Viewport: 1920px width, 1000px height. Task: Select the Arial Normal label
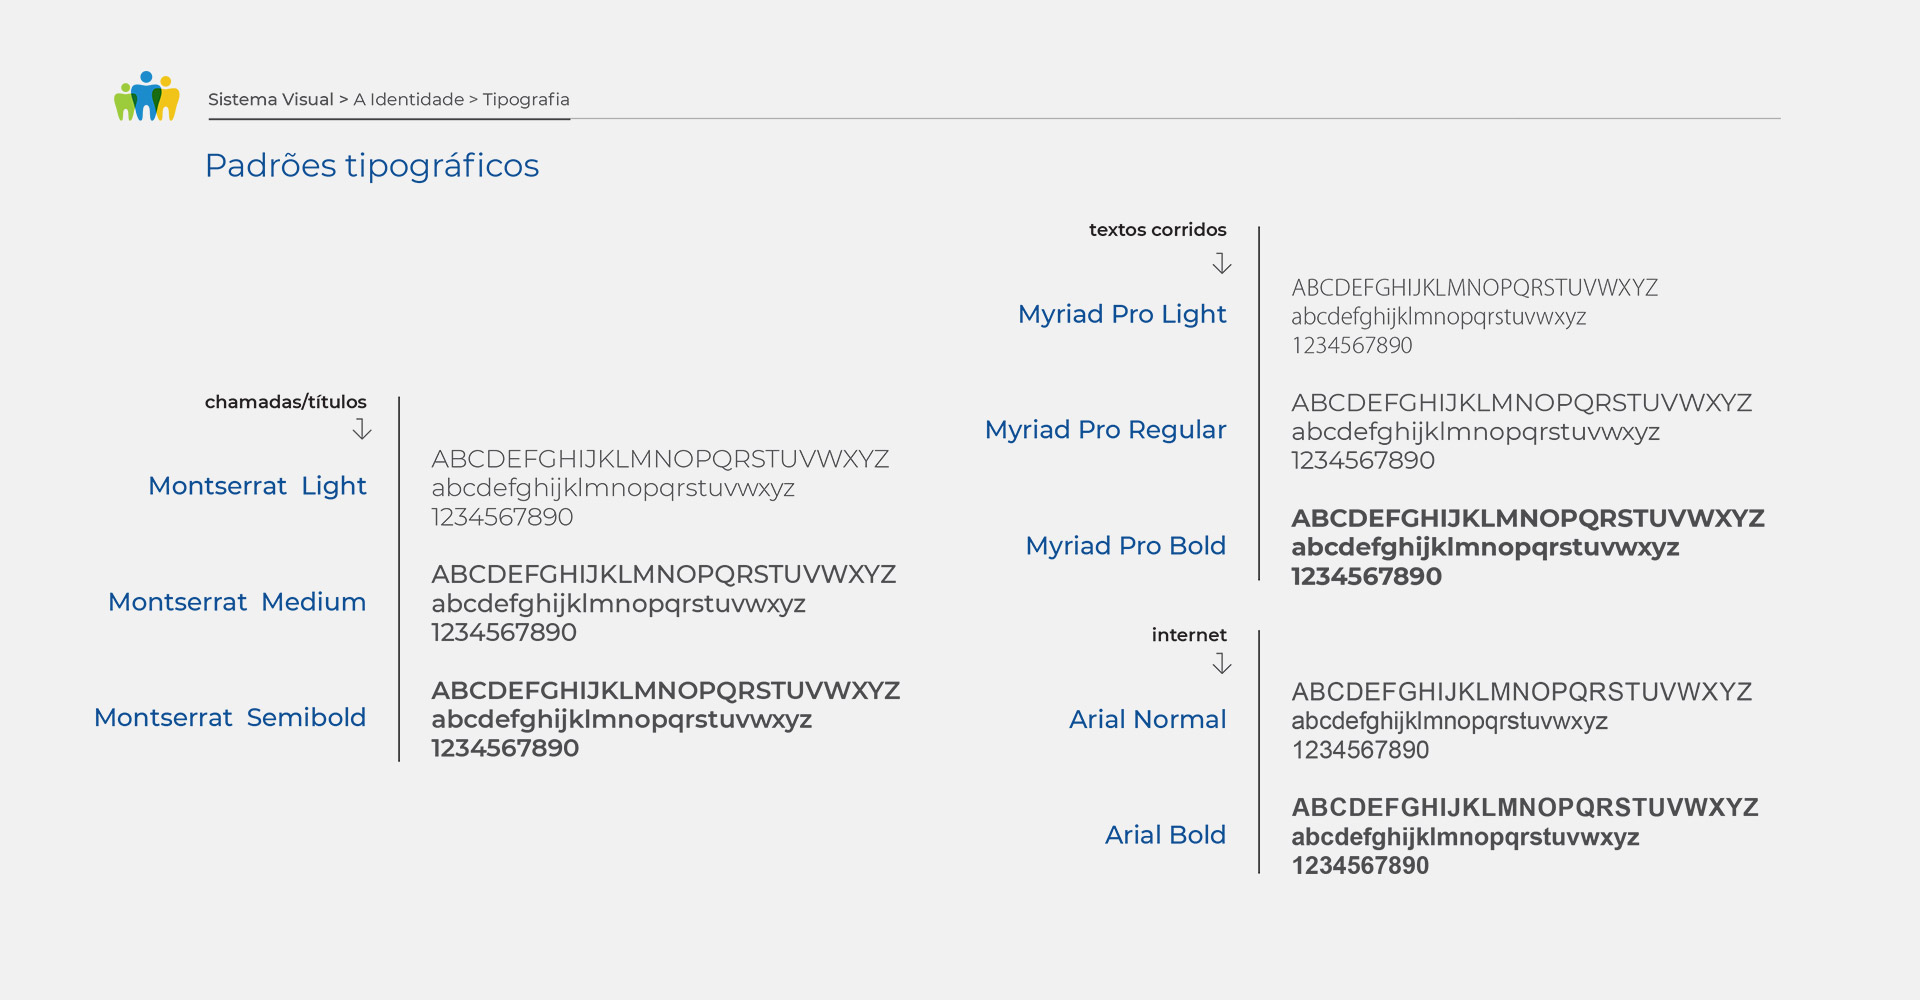1147,720
